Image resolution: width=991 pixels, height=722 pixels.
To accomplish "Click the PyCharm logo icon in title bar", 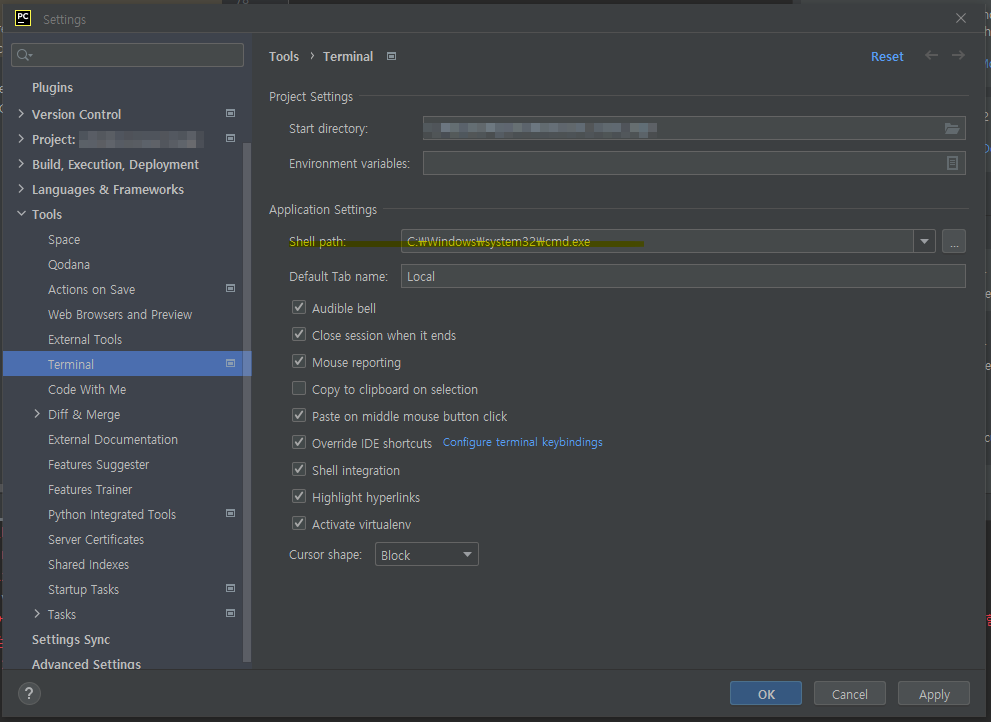I will coord(23,18).
